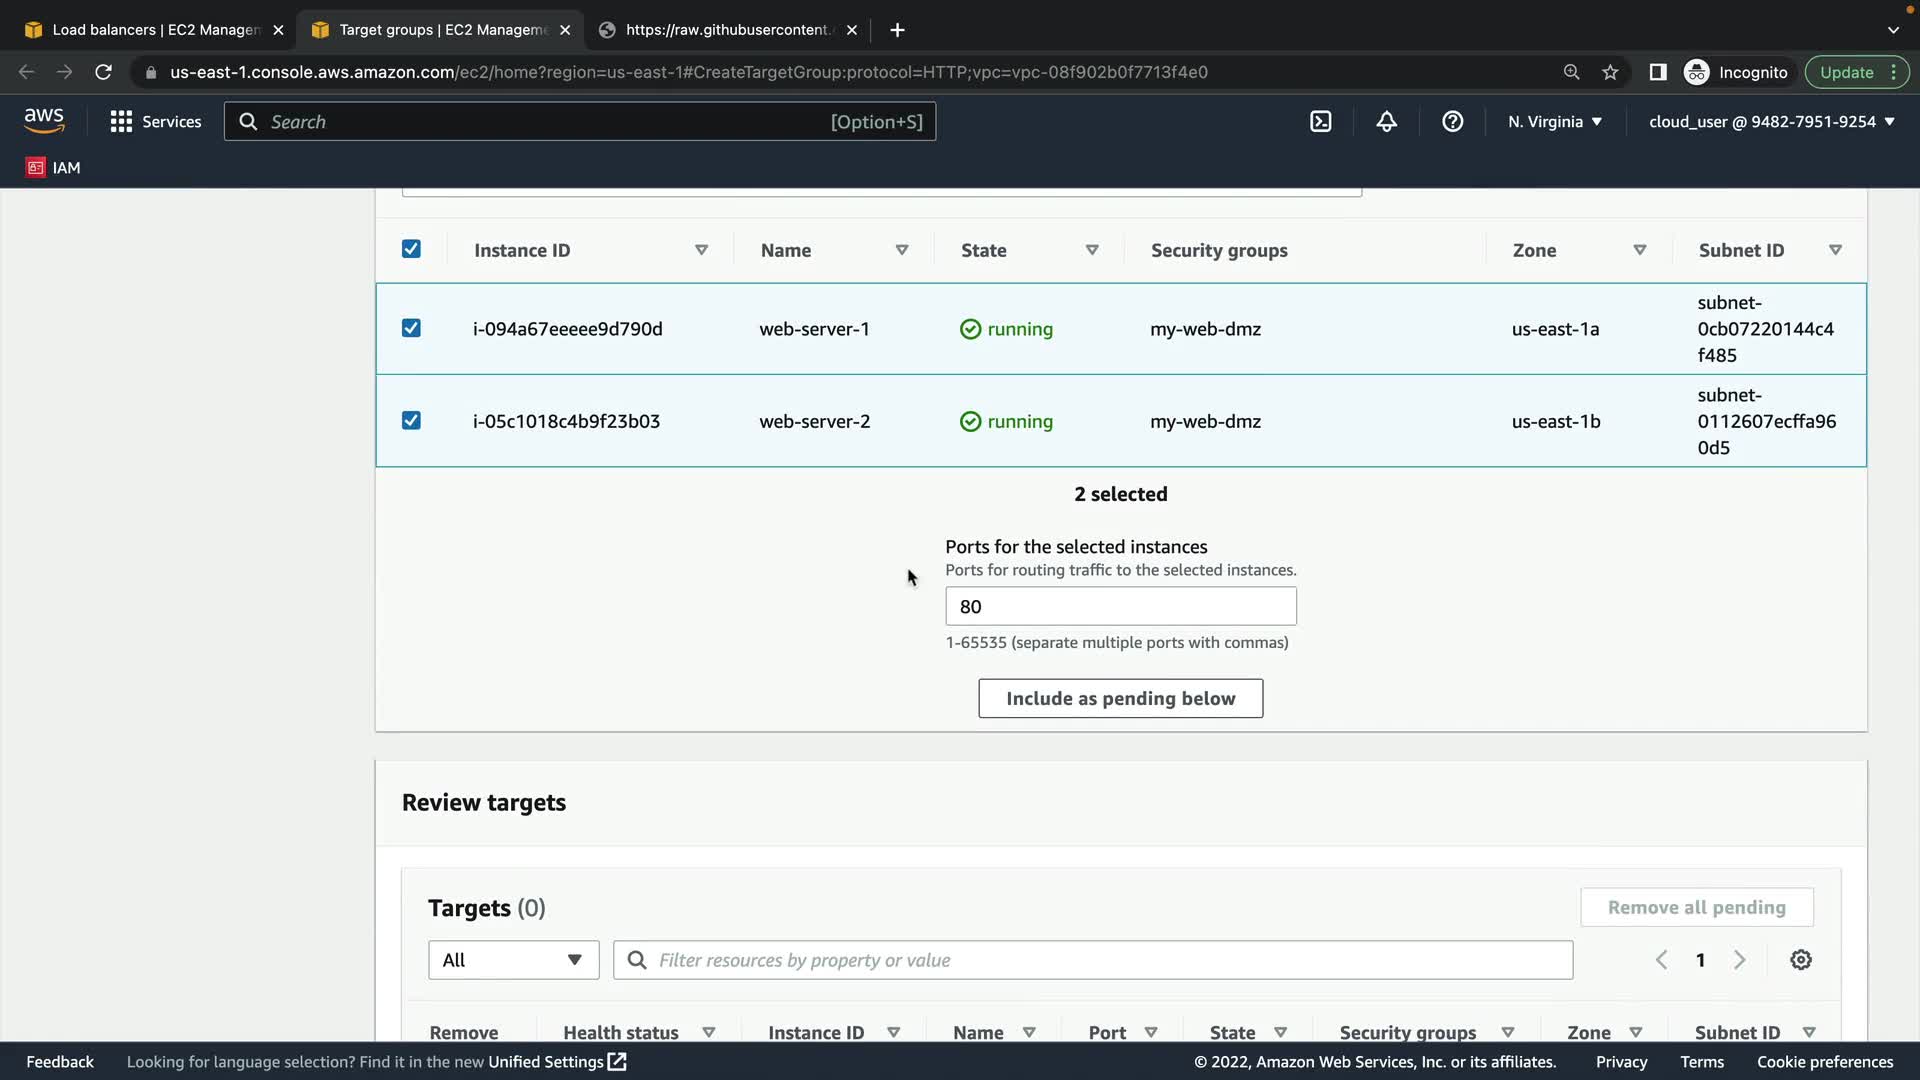Uncheck the web-server-2 instance

pyautogui.click(x=411, y=420)
